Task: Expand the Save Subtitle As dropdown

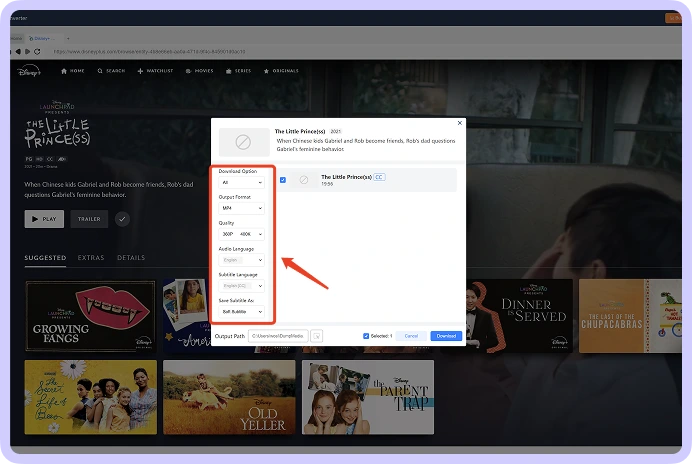Action: click(242, 312)
